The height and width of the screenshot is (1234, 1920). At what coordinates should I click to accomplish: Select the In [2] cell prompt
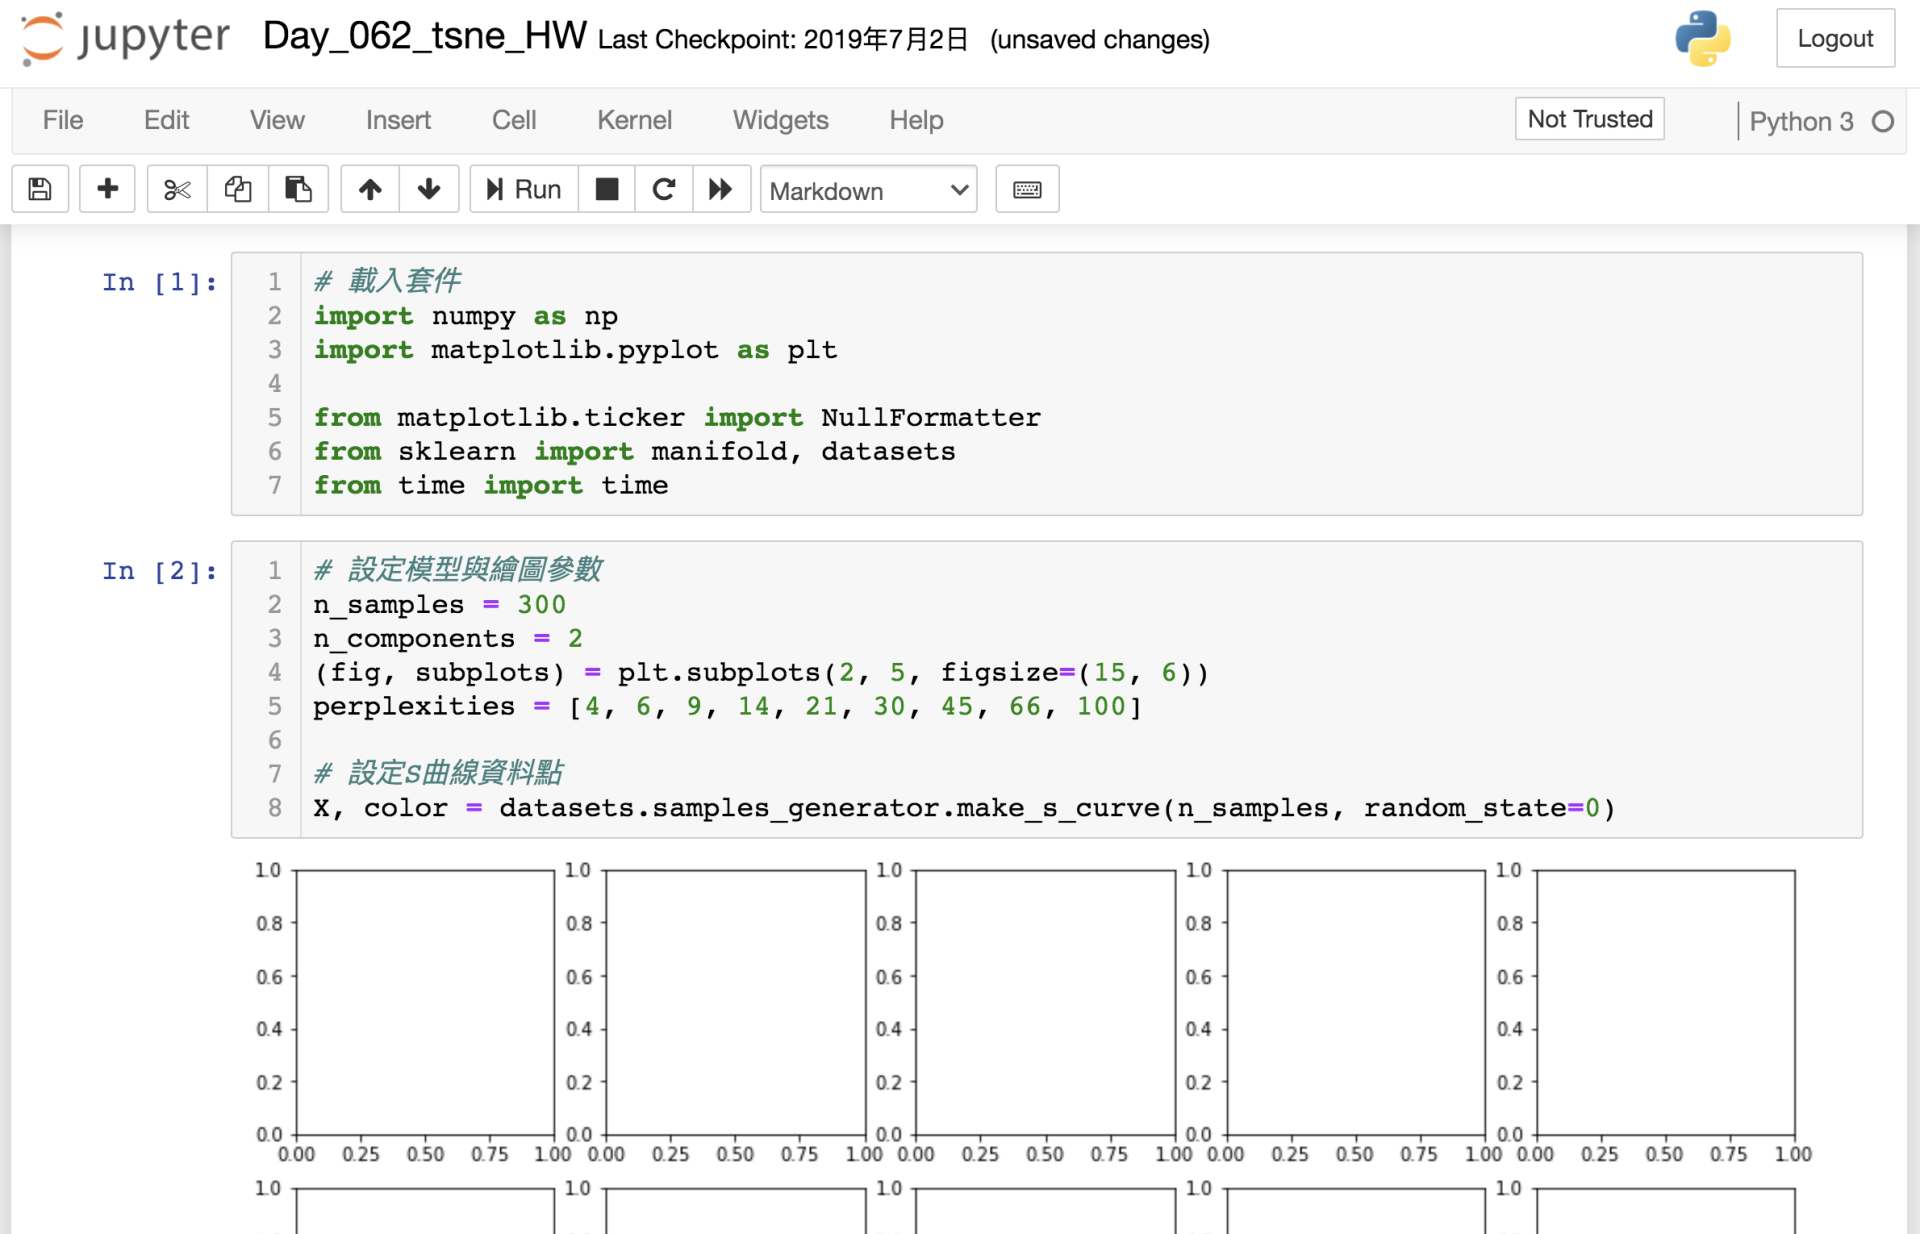tap(160, 571)
